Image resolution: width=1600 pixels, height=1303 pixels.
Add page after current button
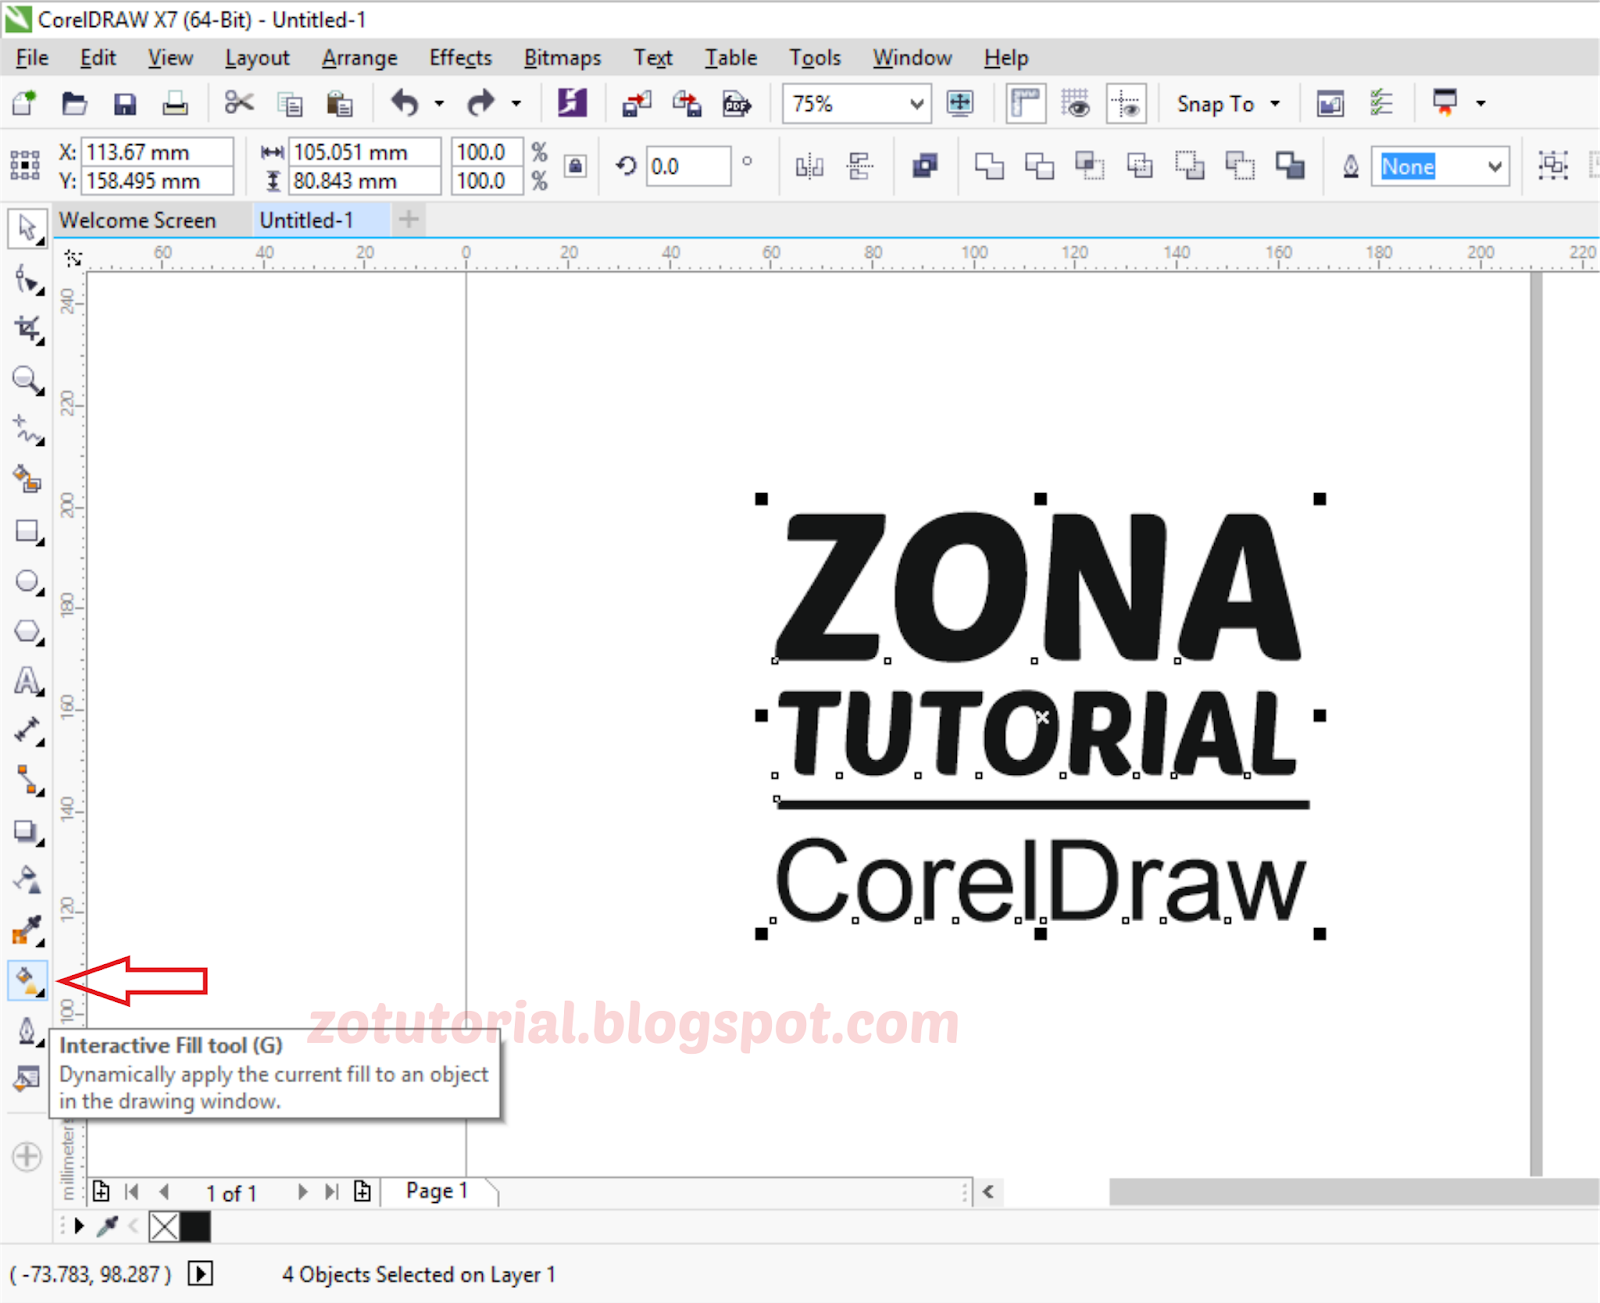tap(362, 1192)
